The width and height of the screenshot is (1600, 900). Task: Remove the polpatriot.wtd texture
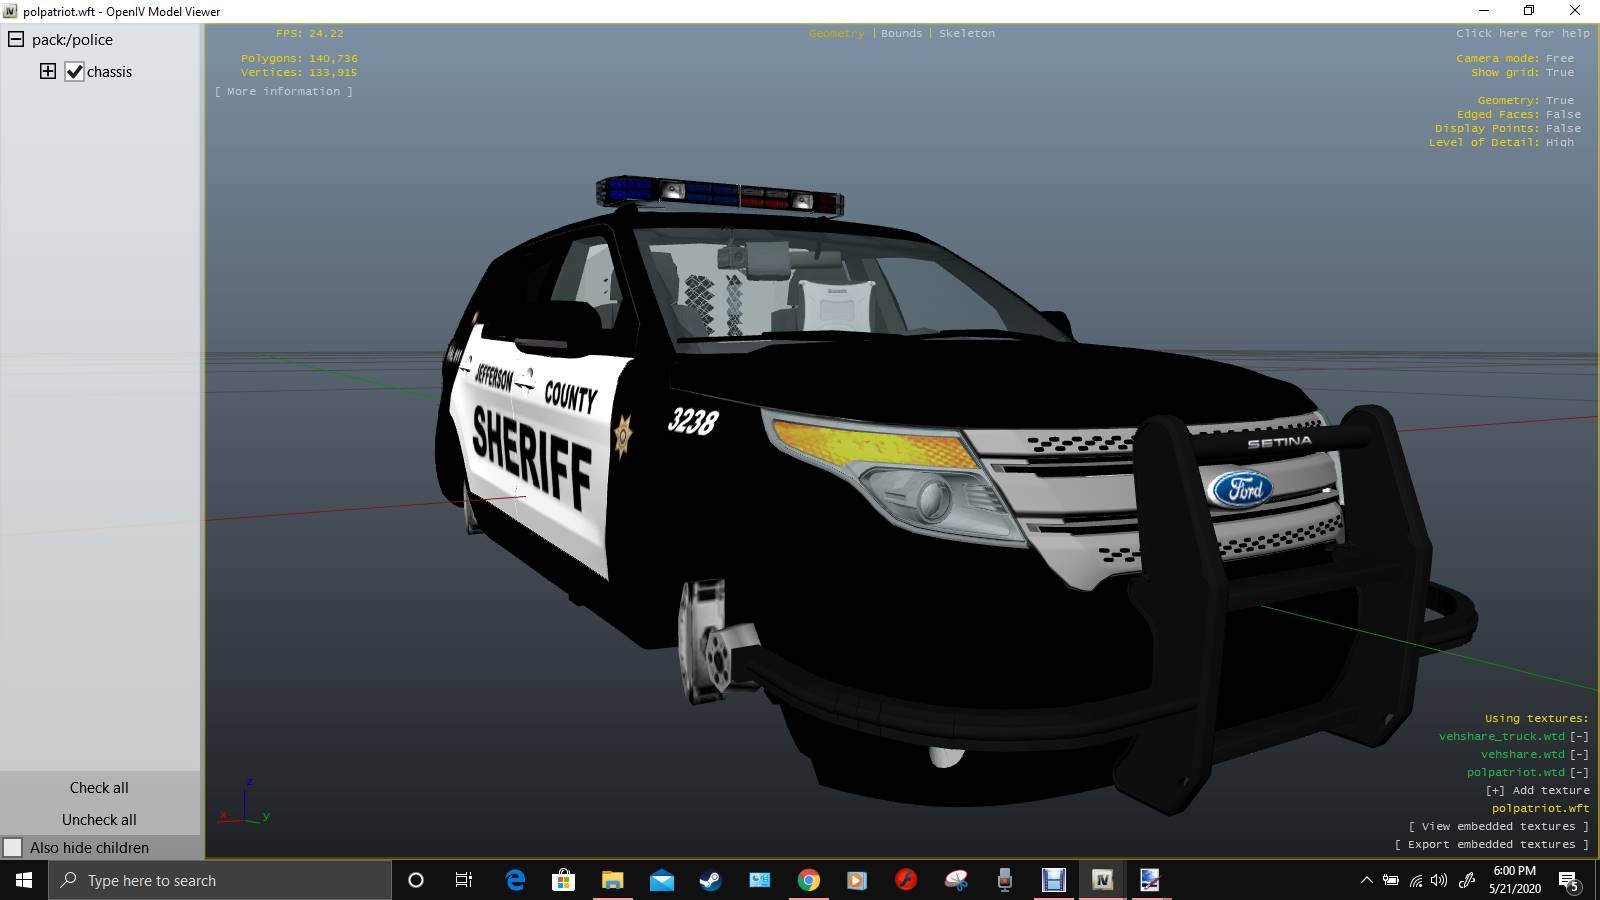[x=1579, y=772]
